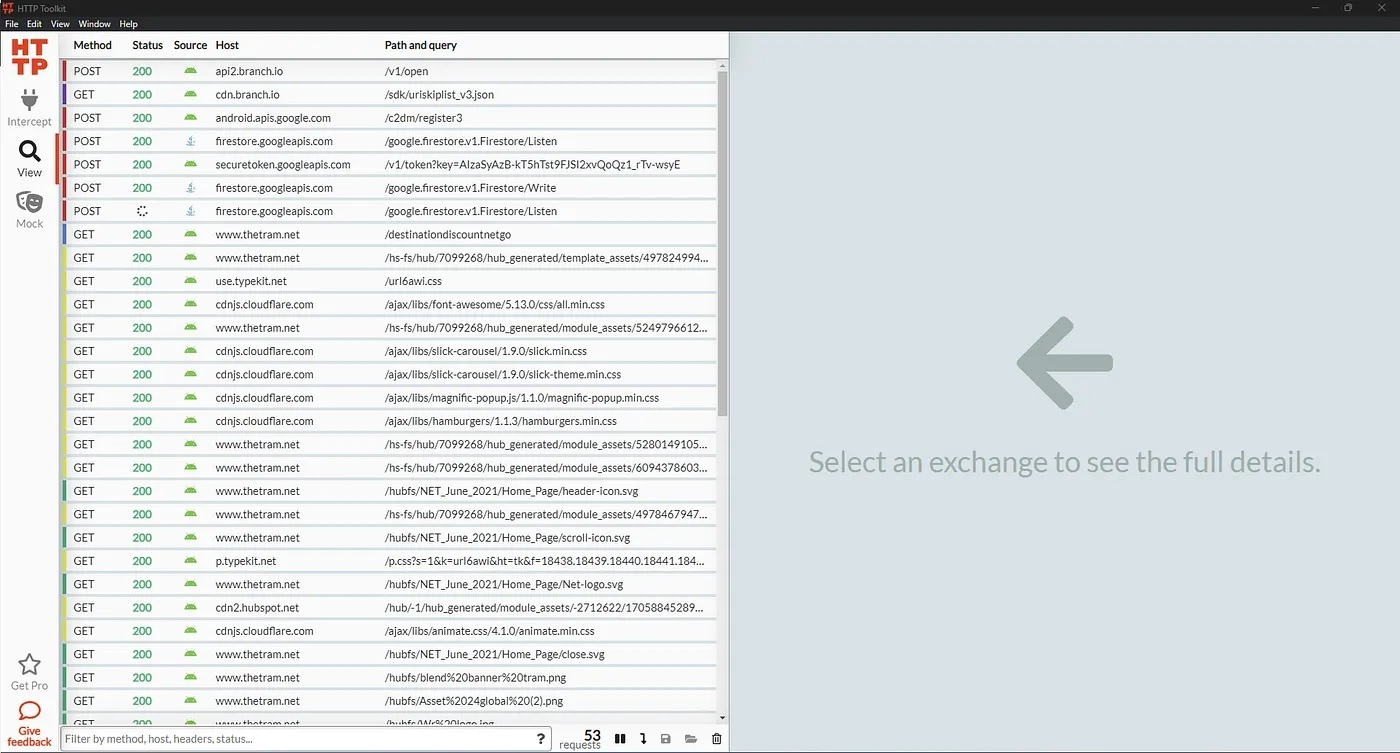Image resolution: width=1400 pixels, height=753 pixels.
Task: Open the Help menu
Action: (128, 23)
